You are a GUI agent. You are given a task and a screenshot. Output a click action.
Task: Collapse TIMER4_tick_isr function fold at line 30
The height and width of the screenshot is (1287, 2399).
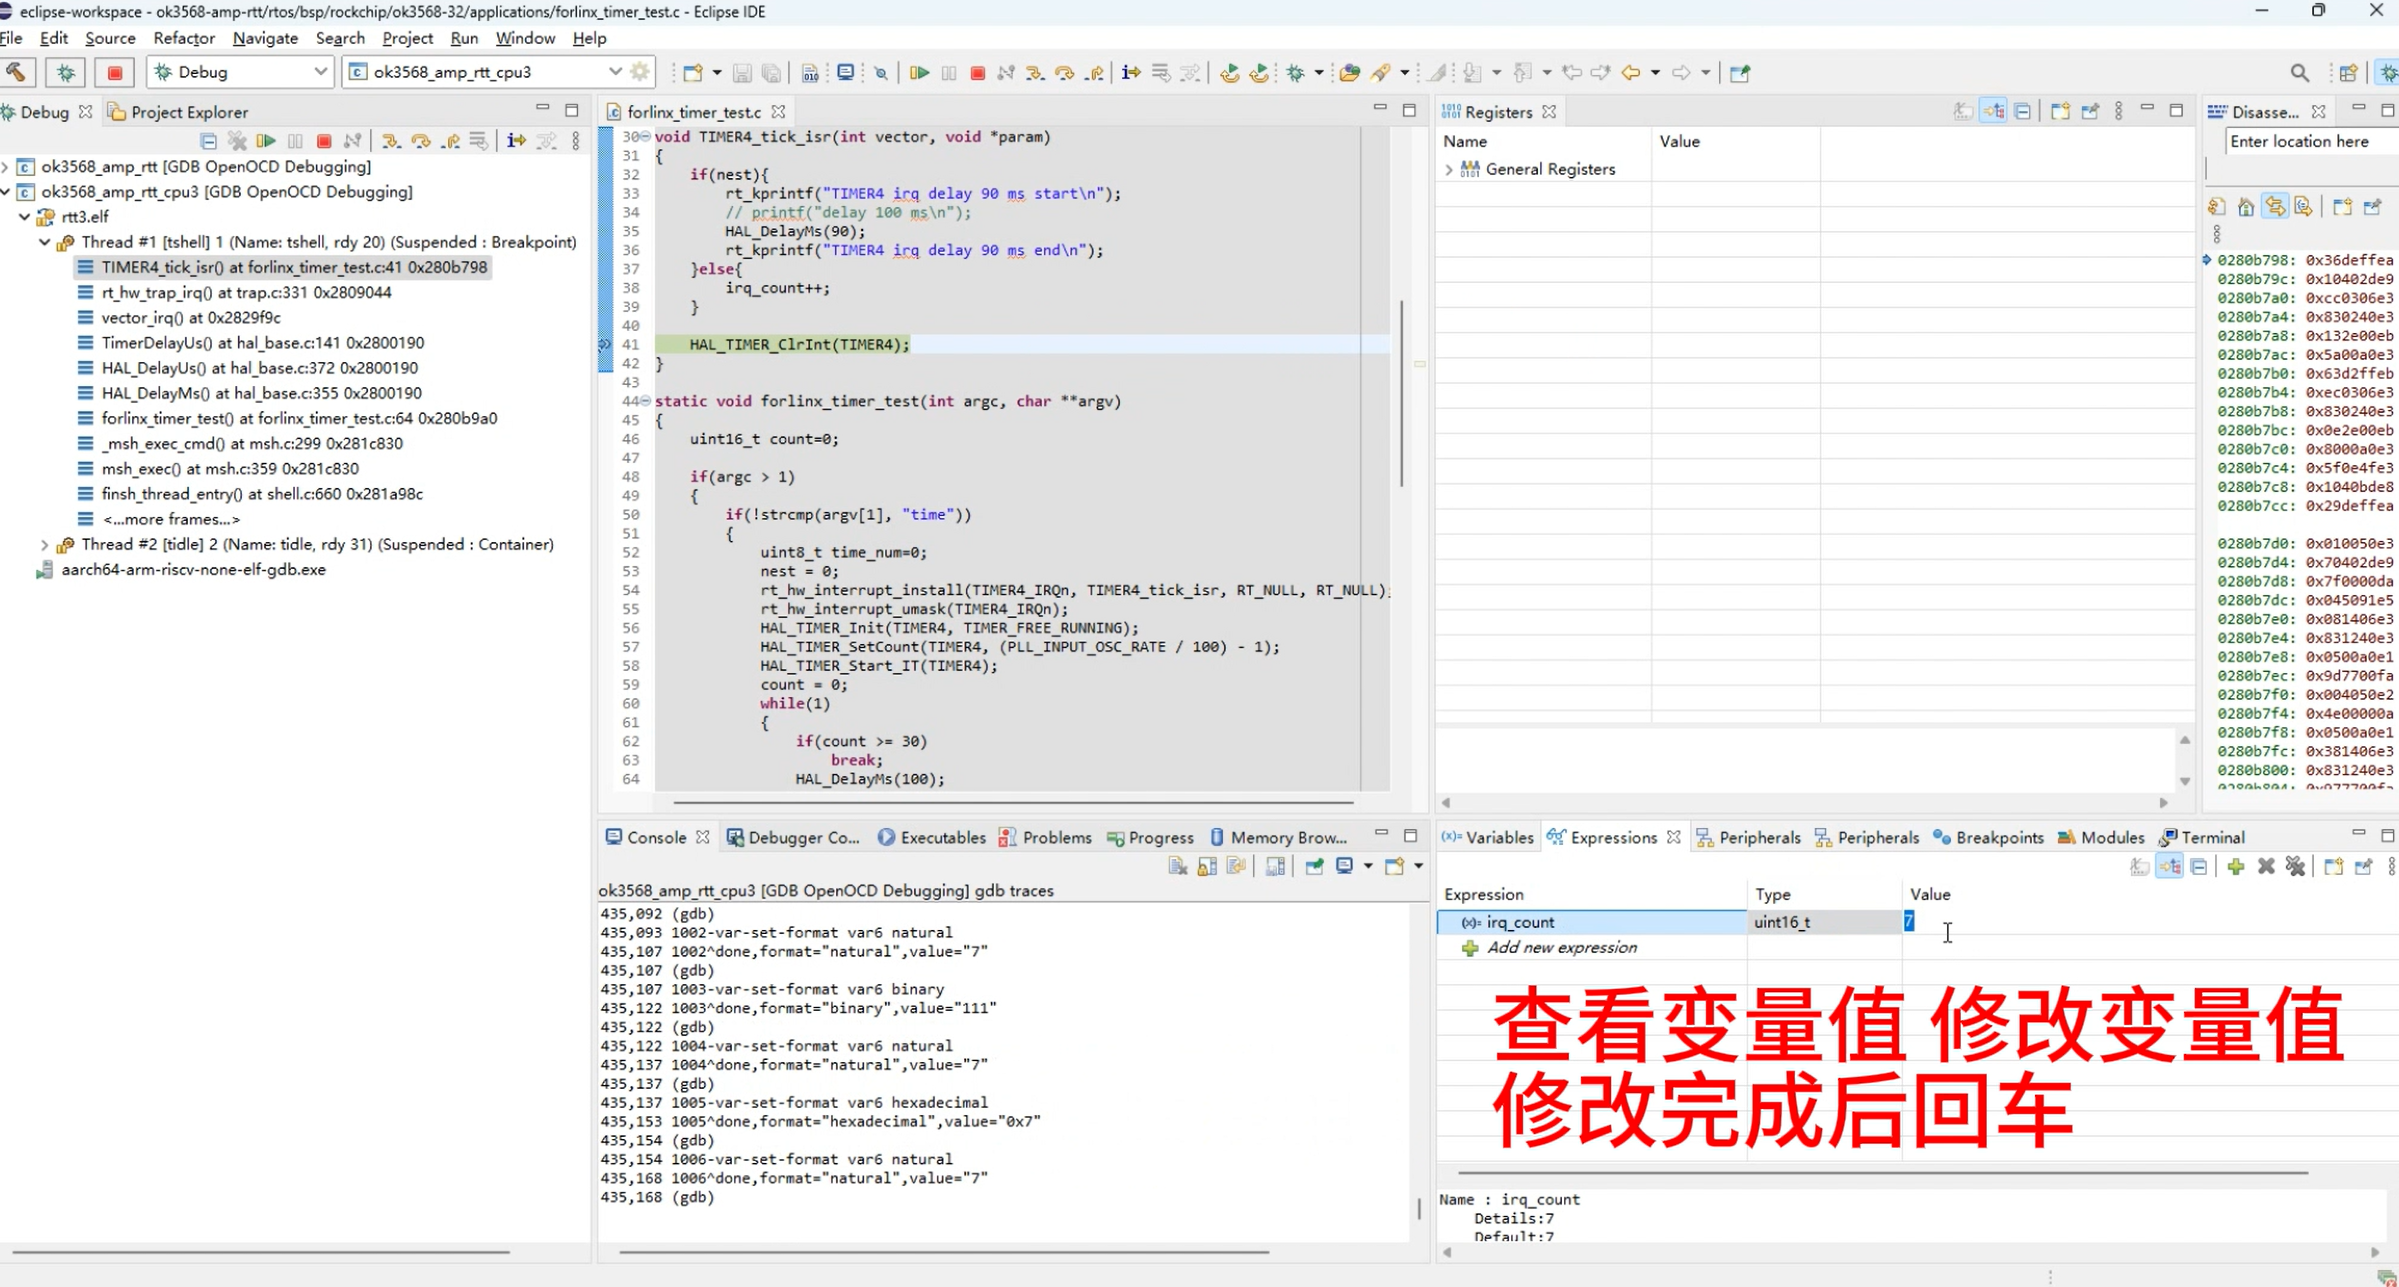pos(645,136)
